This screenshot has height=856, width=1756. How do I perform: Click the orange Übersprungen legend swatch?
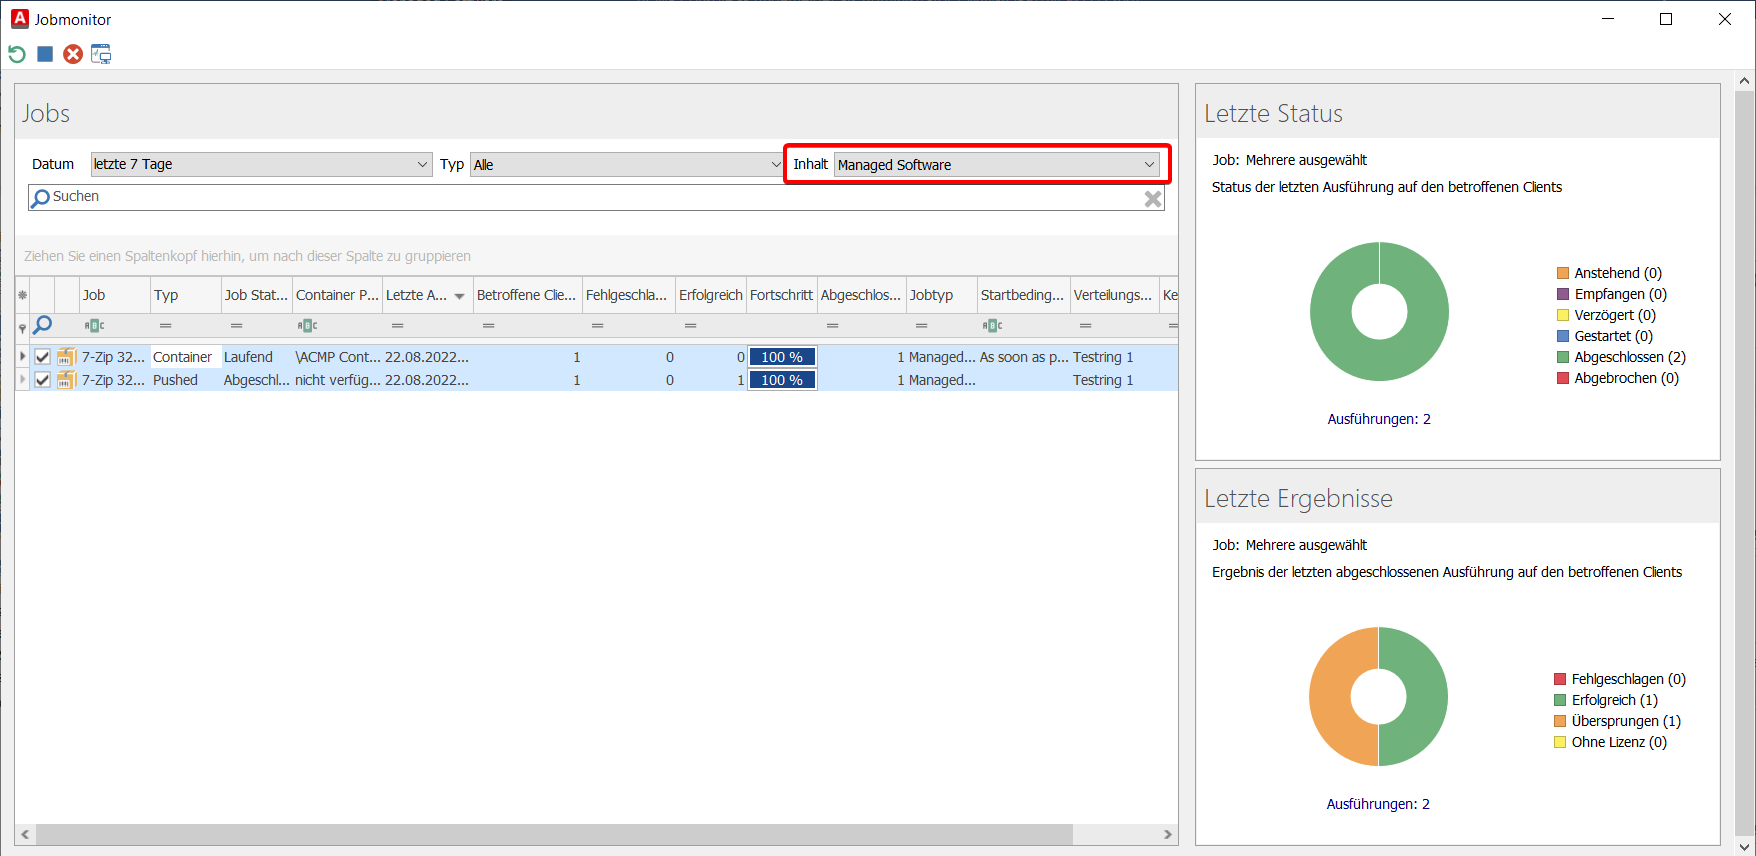(1560, 721)
